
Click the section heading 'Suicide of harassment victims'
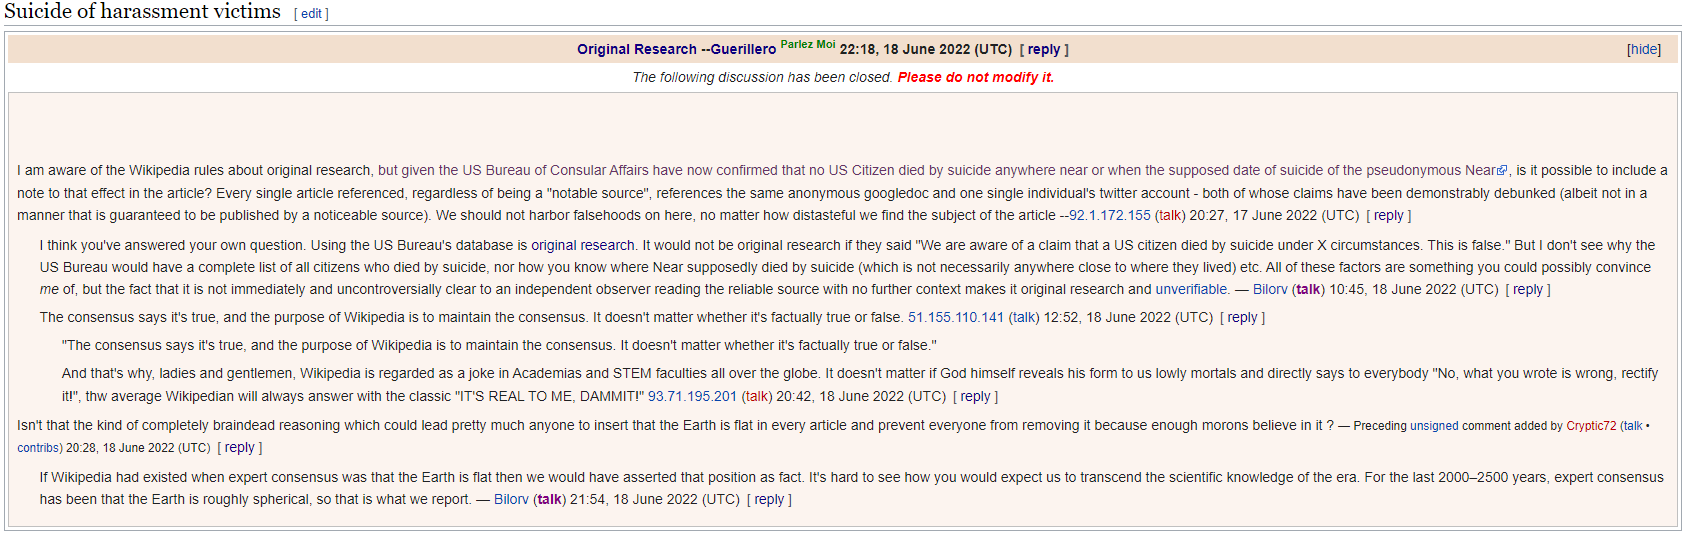pyautogui.click(x=142, y=12)
